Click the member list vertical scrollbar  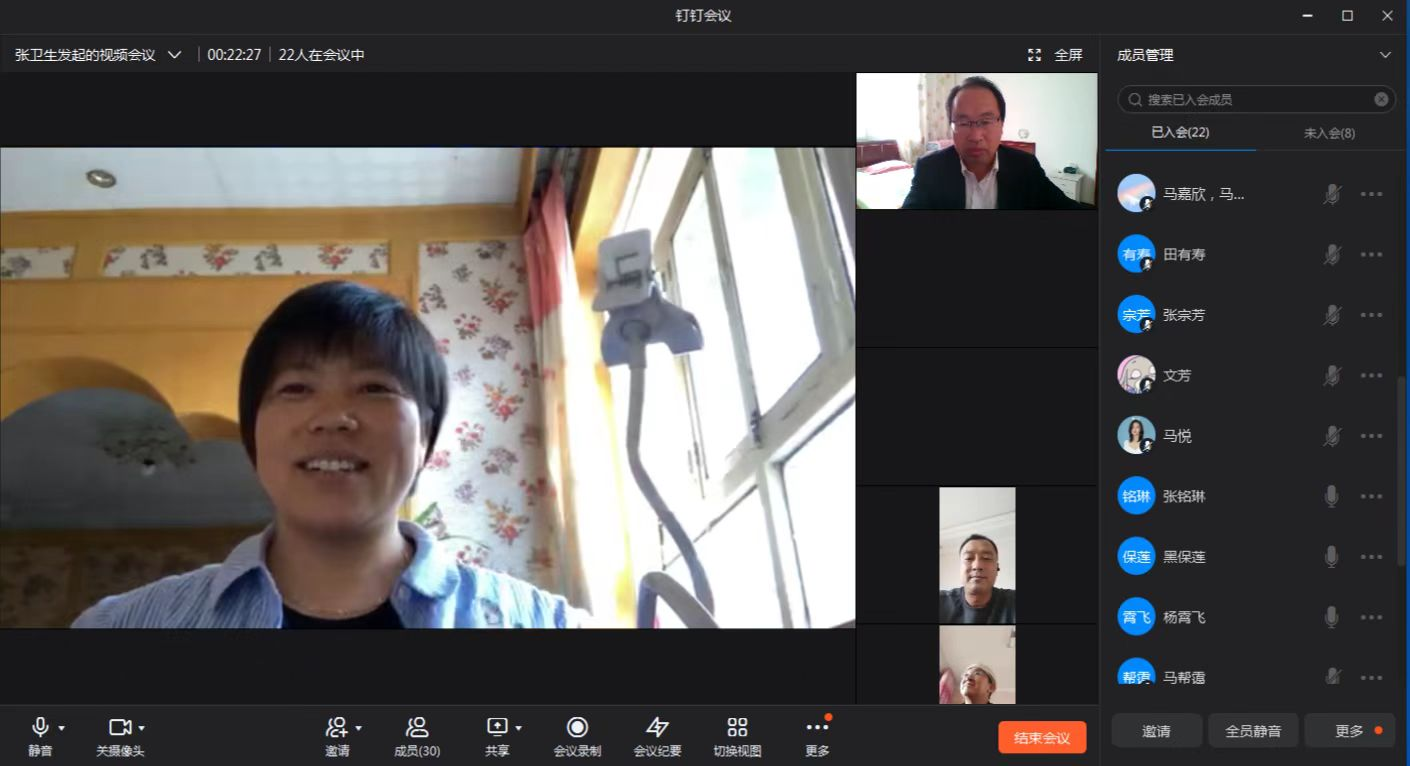pyautogui.click(x=1401, y=470)
